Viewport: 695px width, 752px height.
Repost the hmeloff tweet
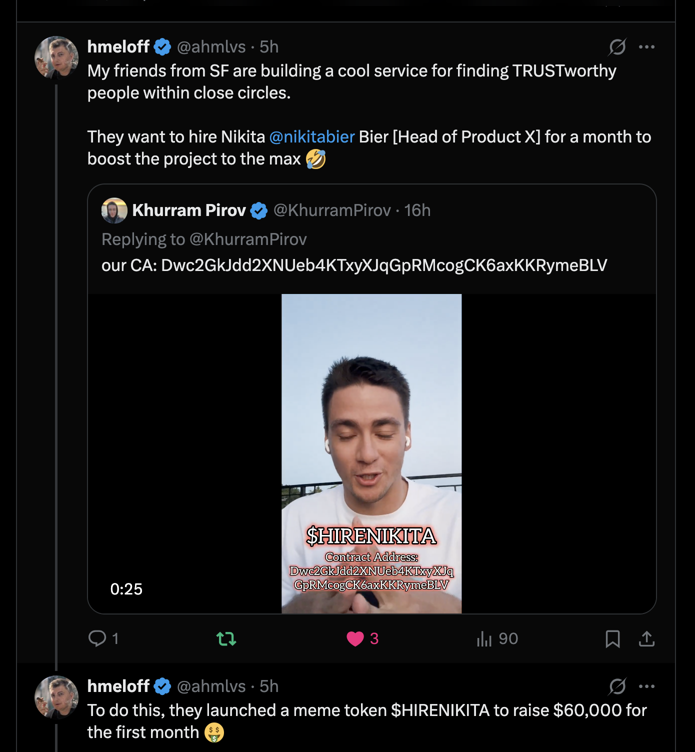[x=226, y=638]
